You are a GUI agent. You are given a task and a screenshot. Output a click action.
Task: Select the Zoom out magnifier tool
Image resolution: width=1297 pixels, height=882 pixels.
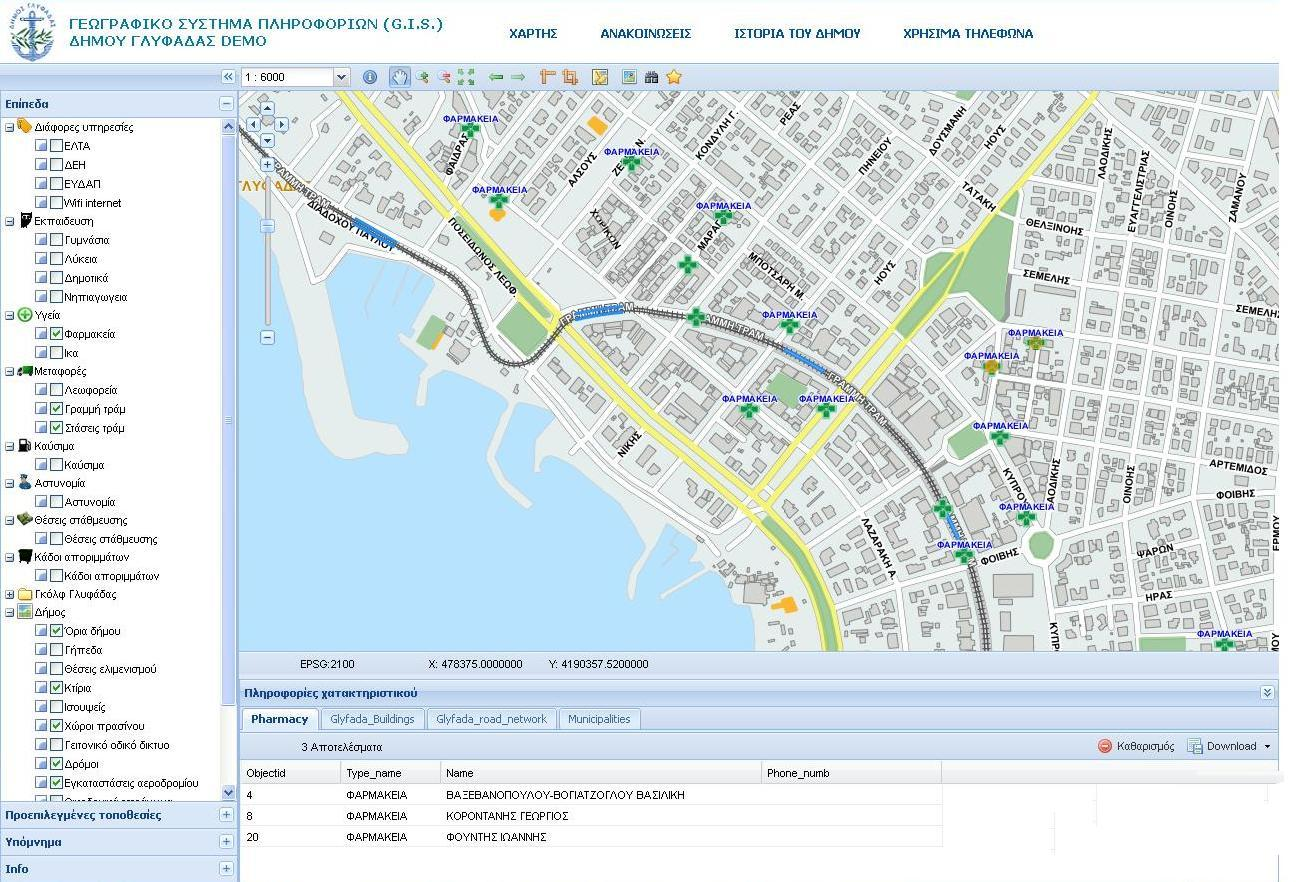444,77
